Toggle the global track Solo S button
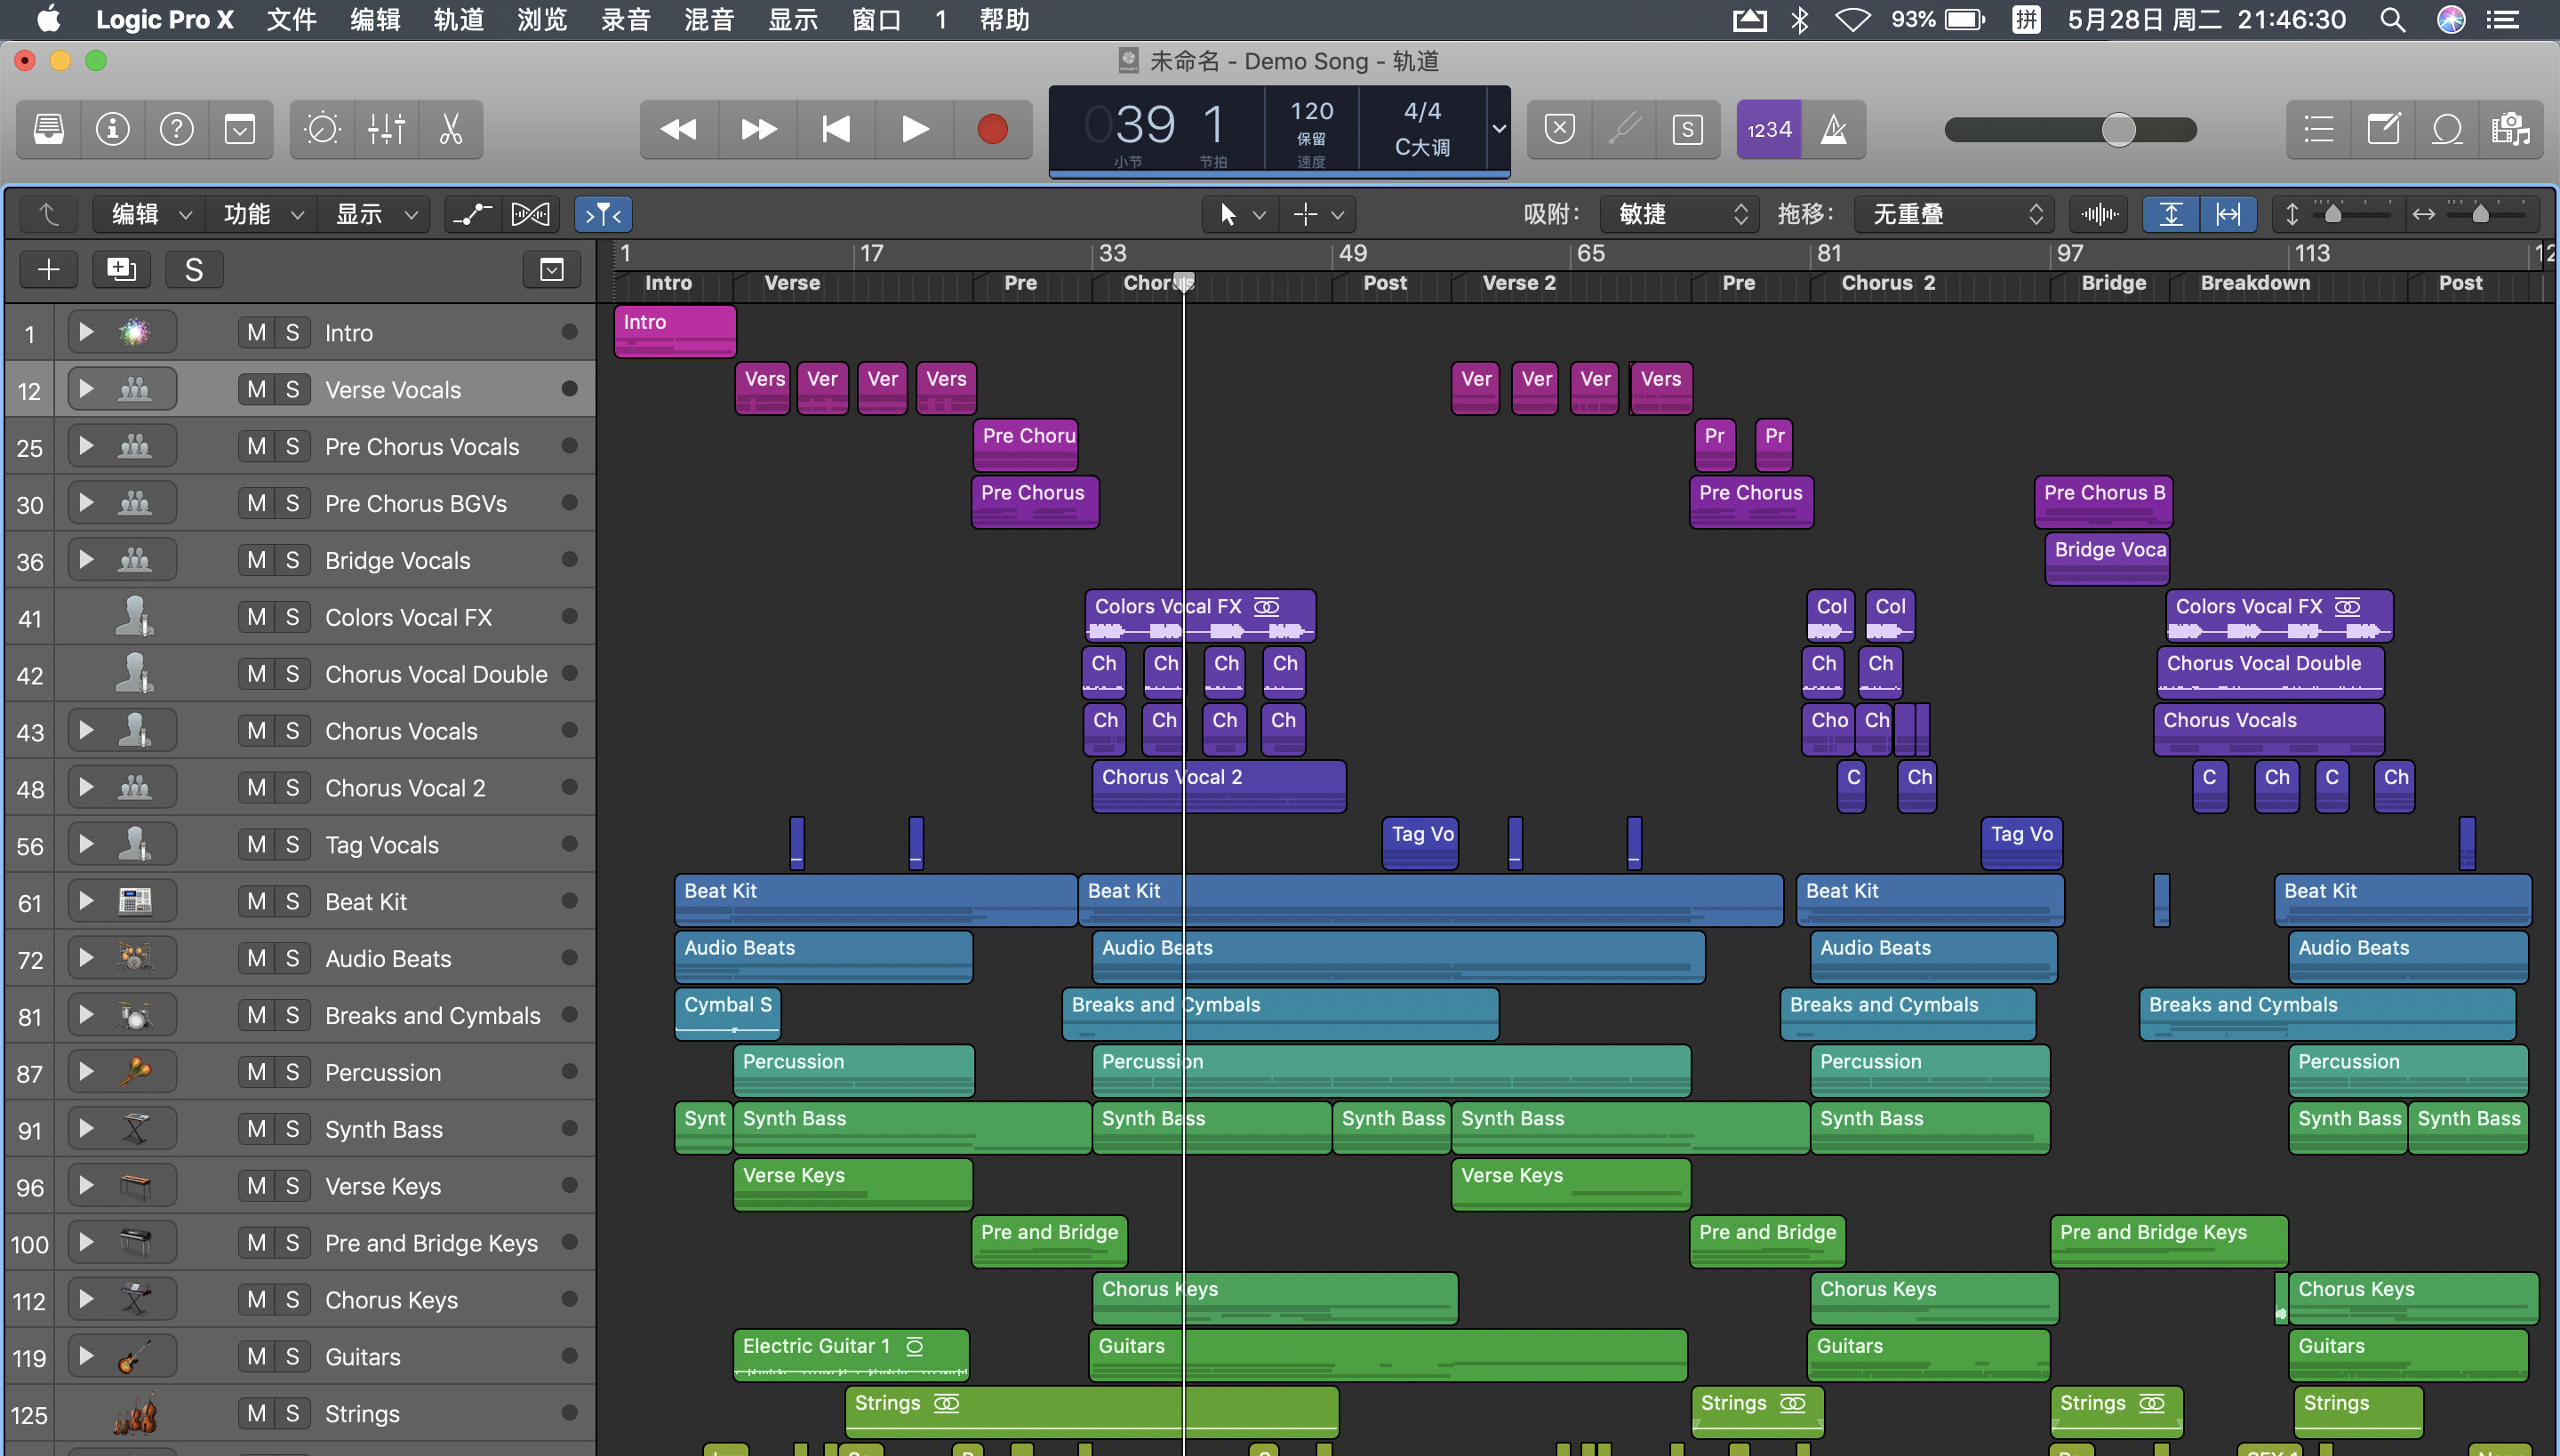 click(194, 270)
